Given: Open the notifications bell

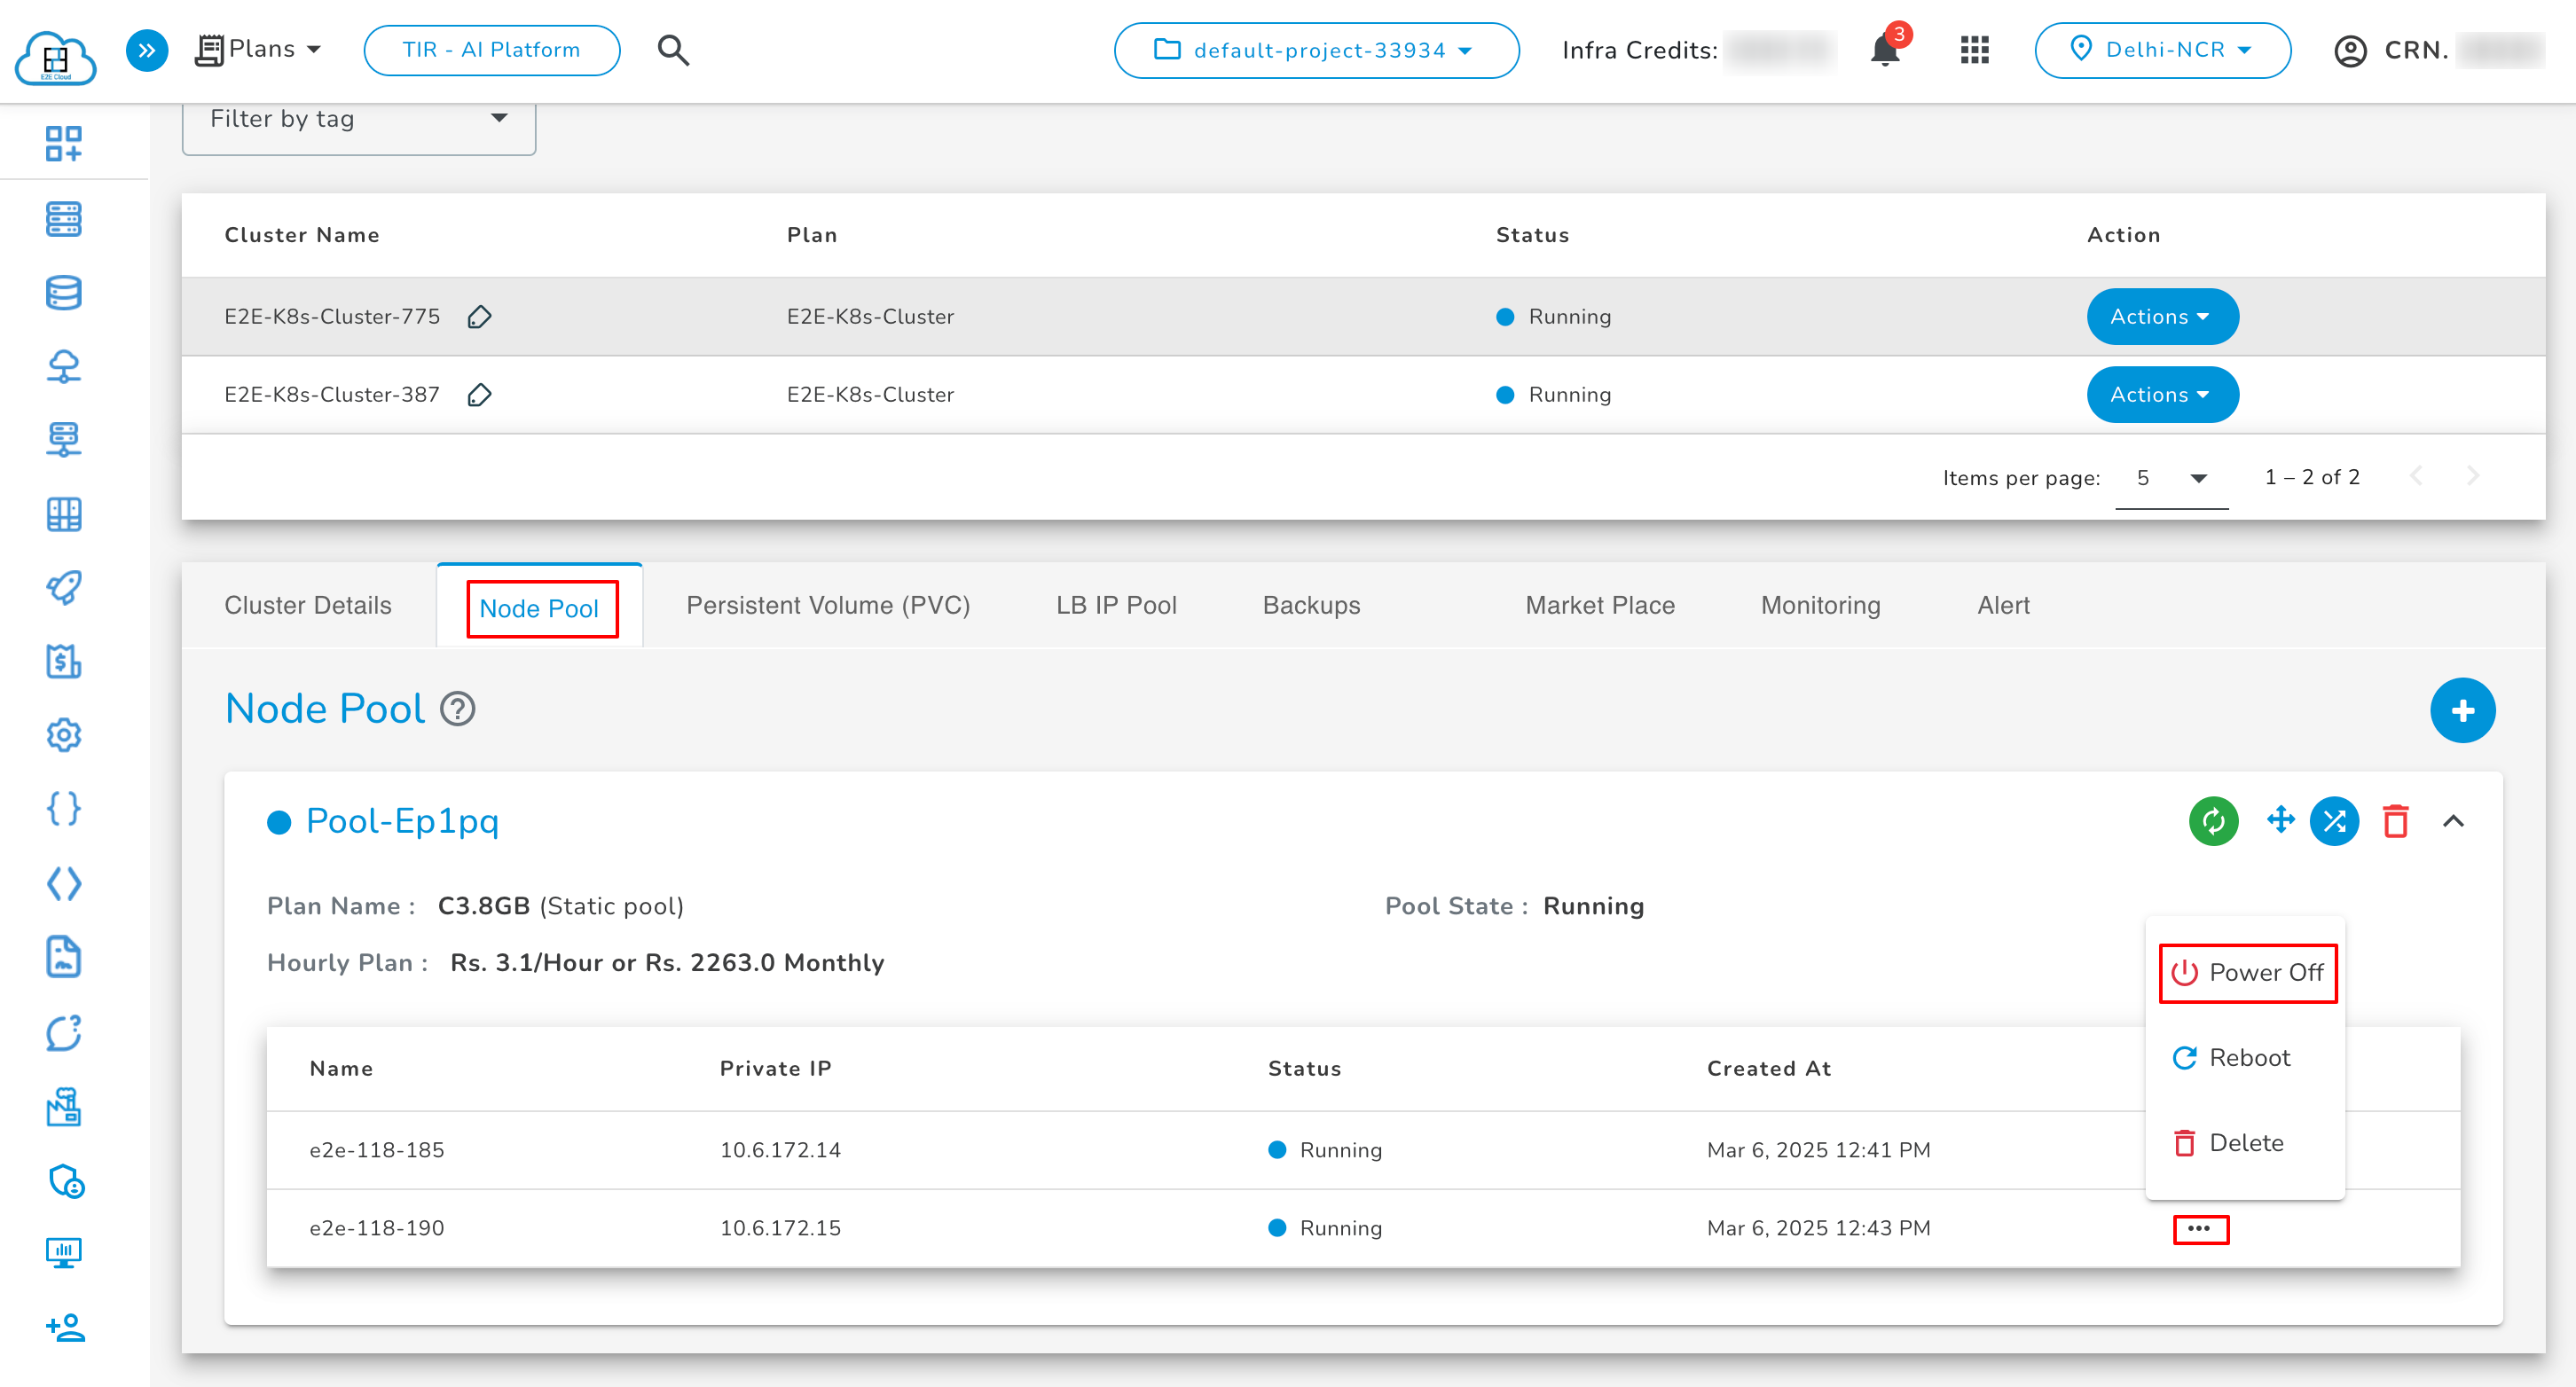Looking at the screenshot, I should pyautogui.click(x=1885, y=50).
